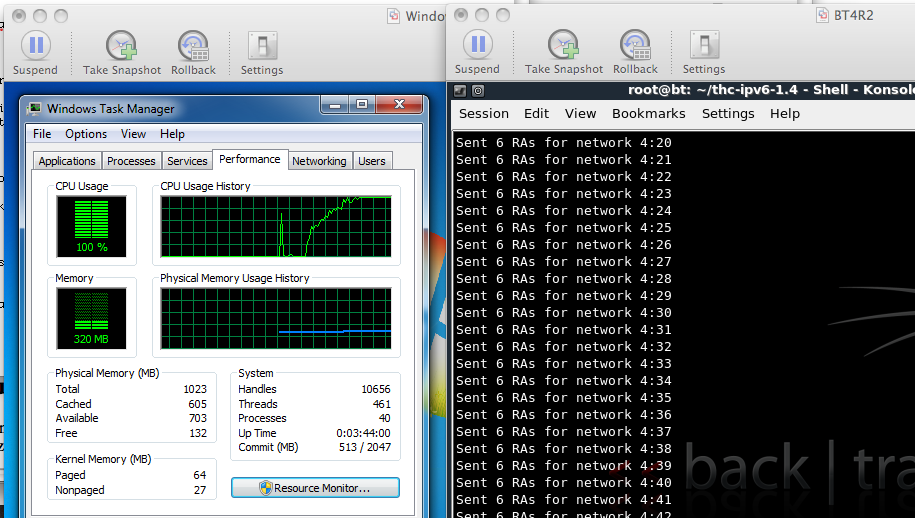Click terminal line for network 4:41
The image size is (915, 518).
tap(564, 500)
